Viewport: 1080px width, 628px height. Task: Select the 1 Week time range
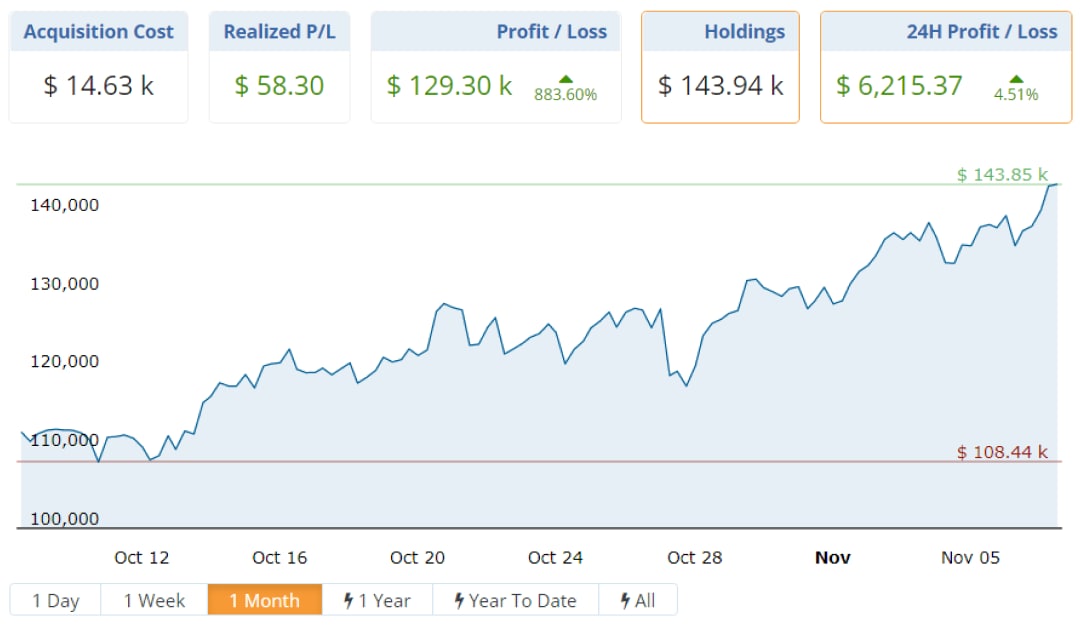coord(154,601)
